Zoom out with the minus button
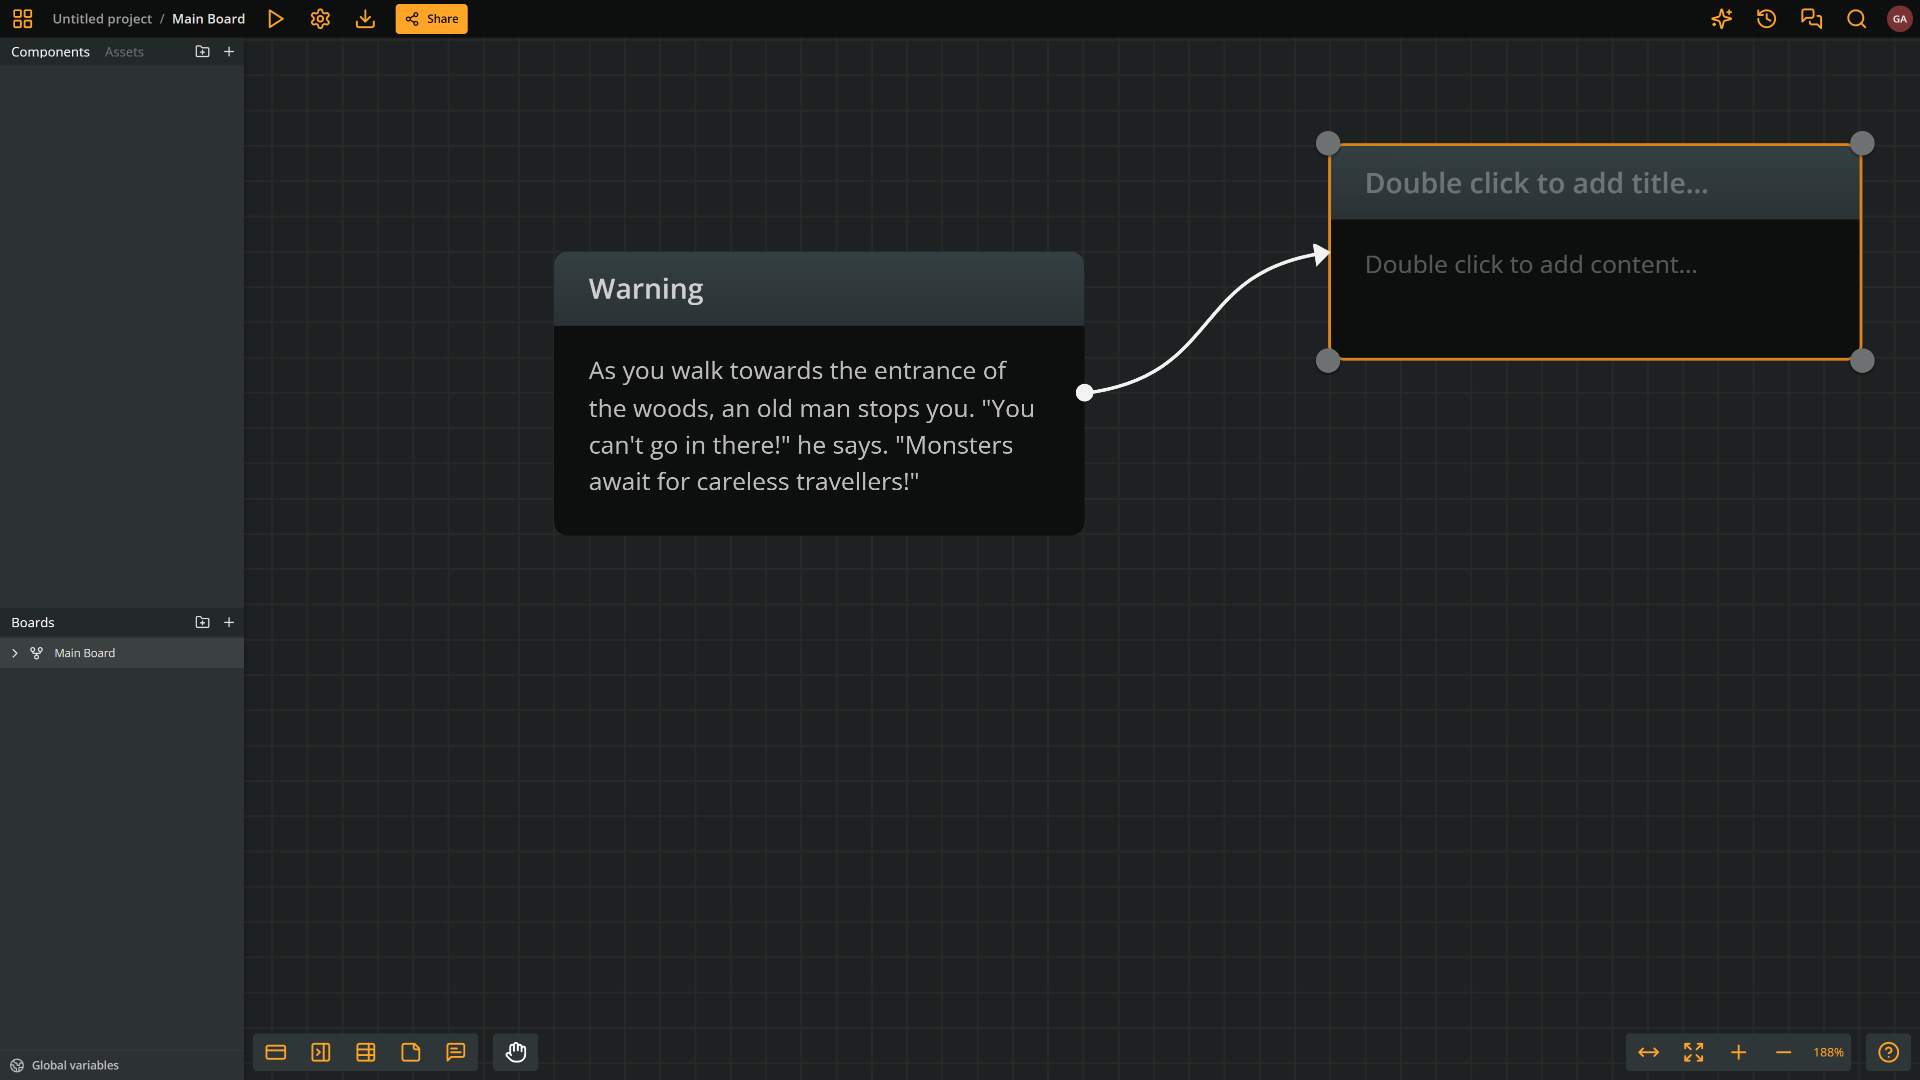This screenshot has width=1920, height=1080. click(1783, 1052)
